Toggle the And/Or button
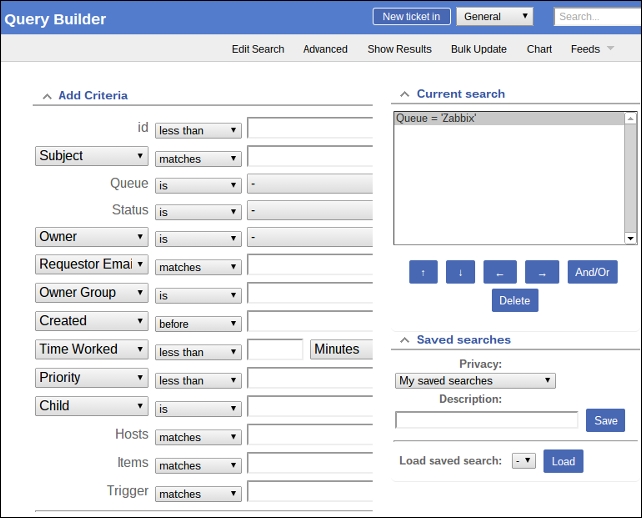 592,272
